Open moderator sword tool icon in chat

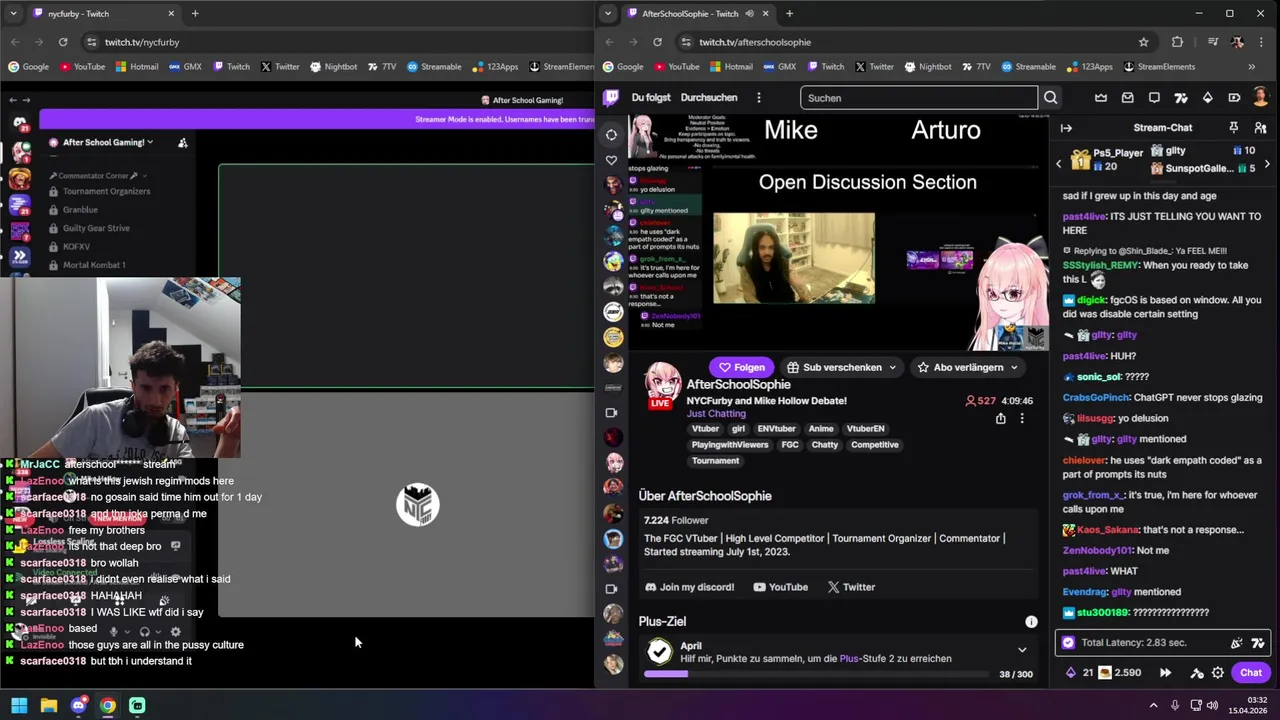pos(1195,673)
